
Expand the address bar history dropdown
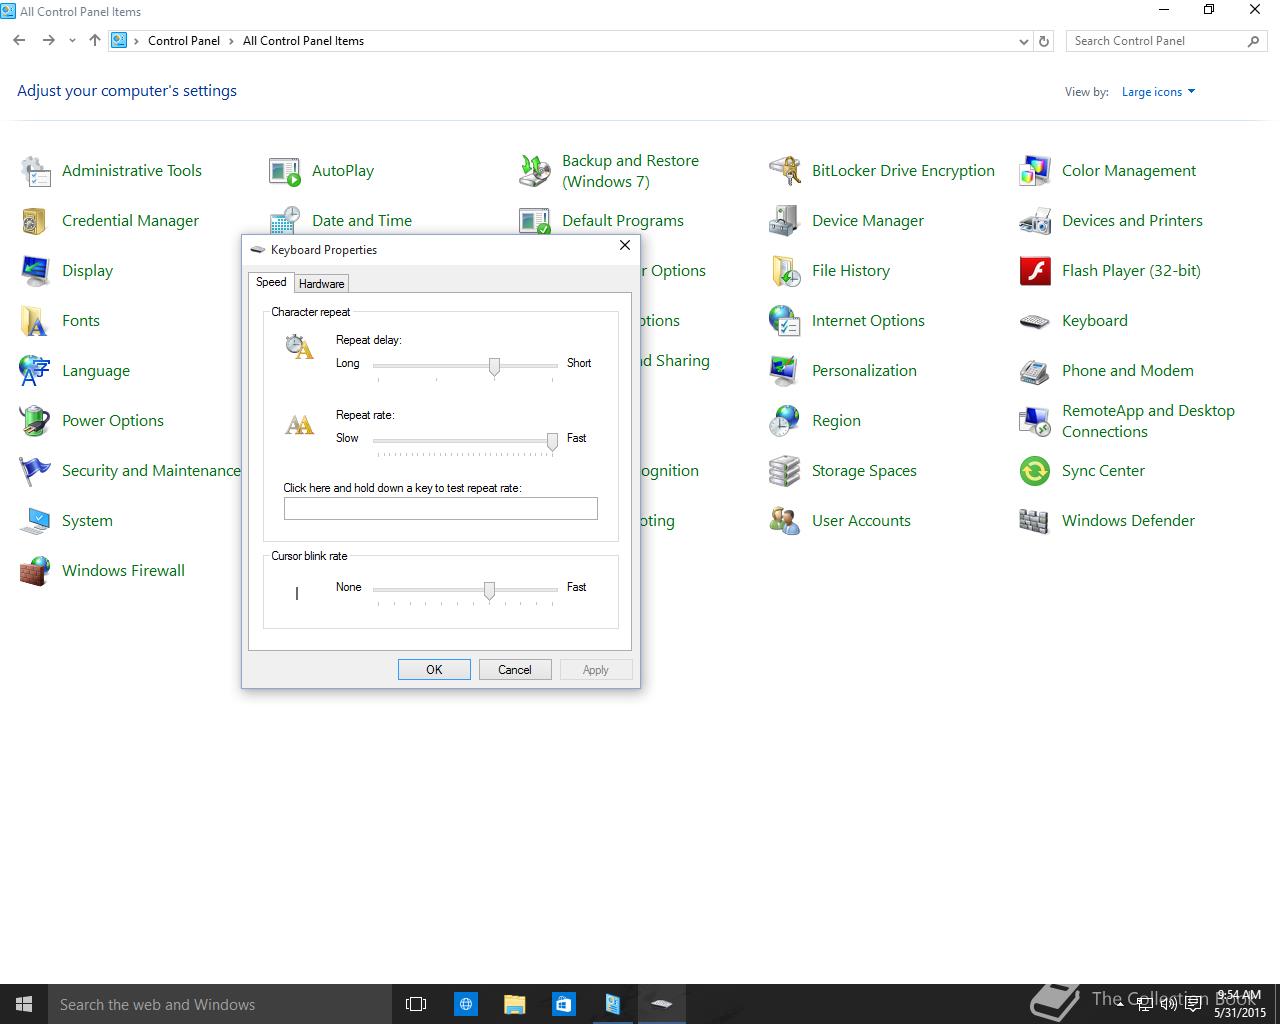click(1023, 42)
